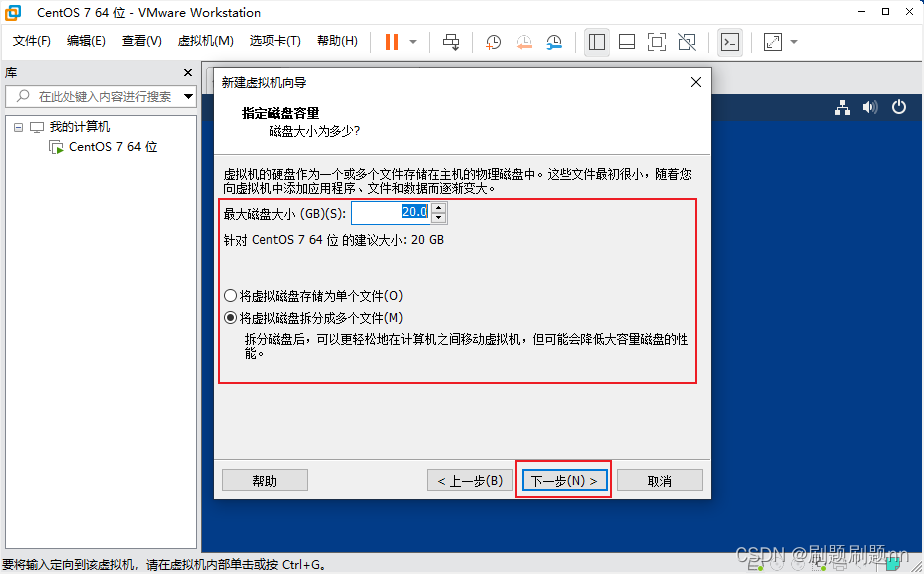Viewport: 924px width, 574px height.
Task: Click the 针对 CentOS 7 64 位 的建议大小 text
Action: (x=334, y=240)
